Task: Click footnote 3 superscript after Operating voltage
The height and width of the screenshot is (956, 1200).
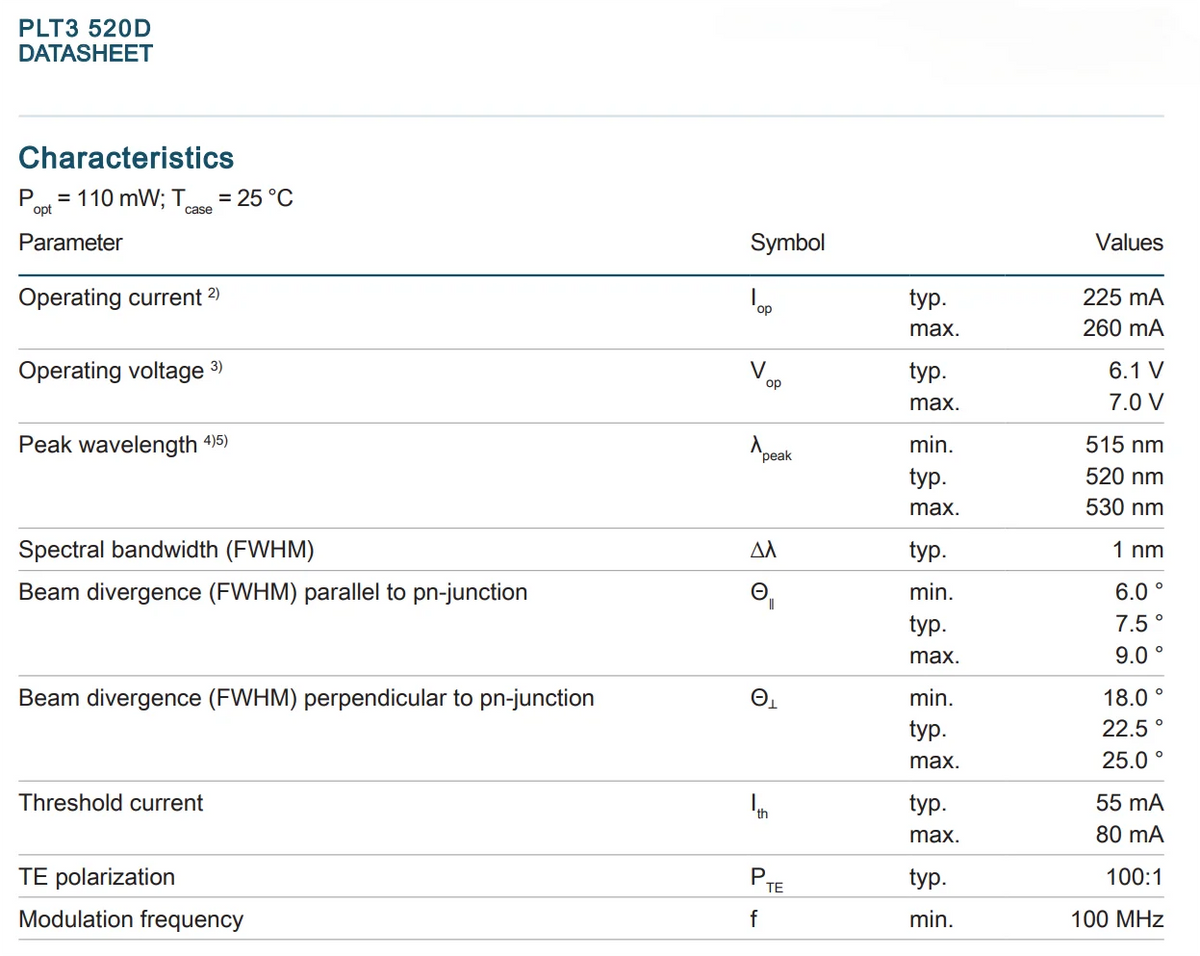Action: click(217, 367)
